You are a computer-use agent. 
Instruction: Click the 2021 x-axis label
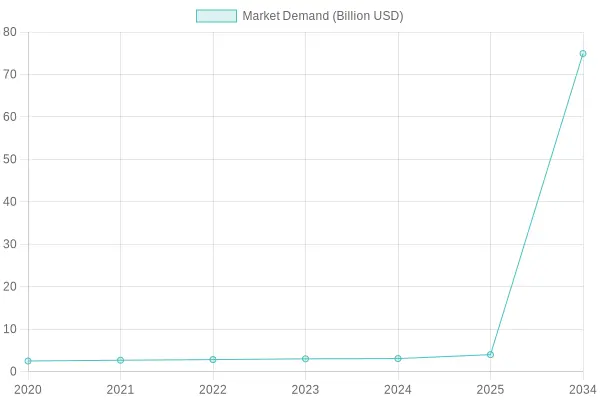pyautogui.click(x=121, y=390)
